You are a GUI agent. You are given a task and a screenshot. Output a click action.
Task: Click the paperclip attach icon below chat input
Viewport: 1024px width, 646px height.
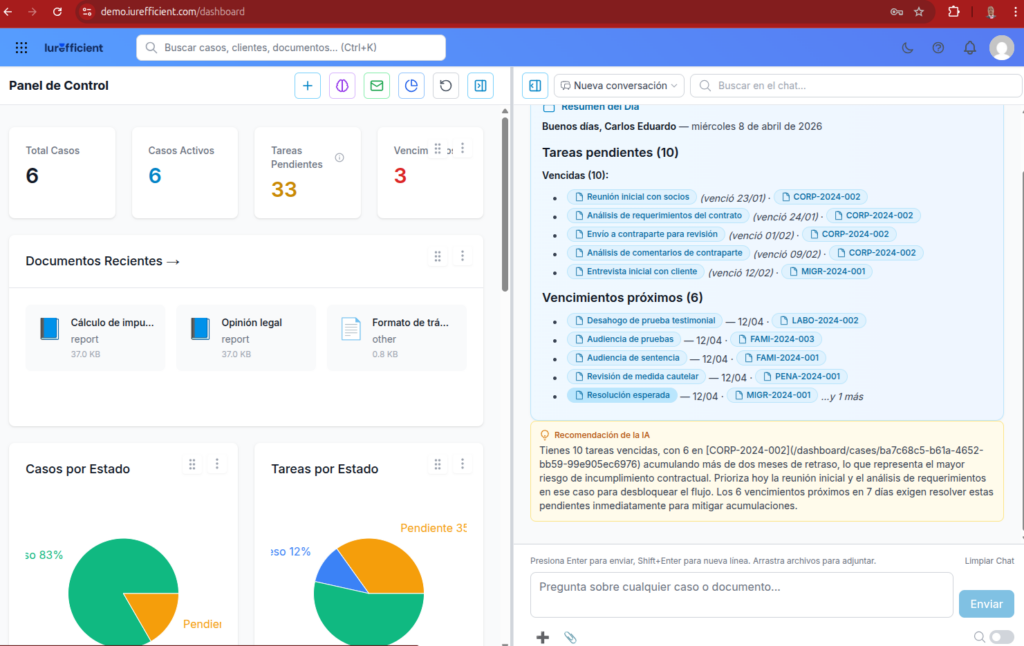tap(570, 637)
